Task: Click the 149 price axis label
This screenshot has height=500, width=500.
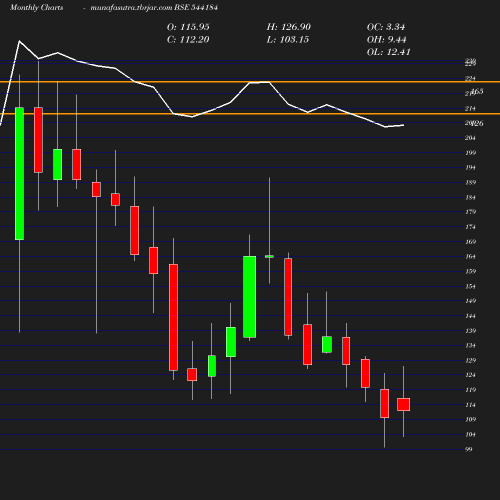Action: click(470, 301)
